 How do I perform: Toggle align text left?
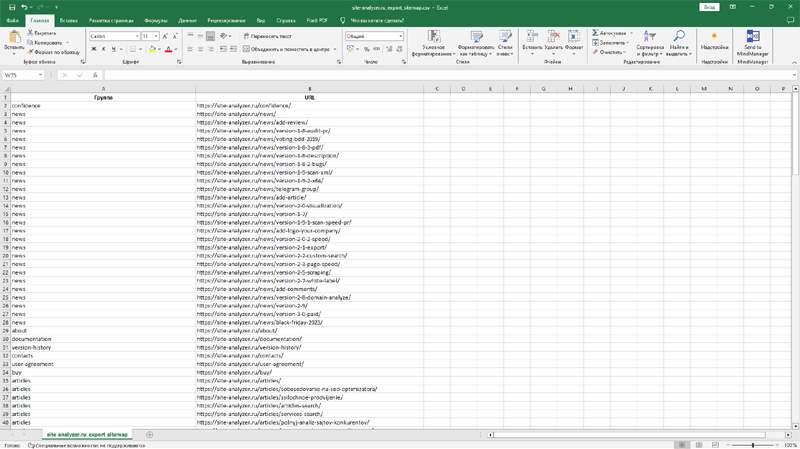click(x=190, y=49)
